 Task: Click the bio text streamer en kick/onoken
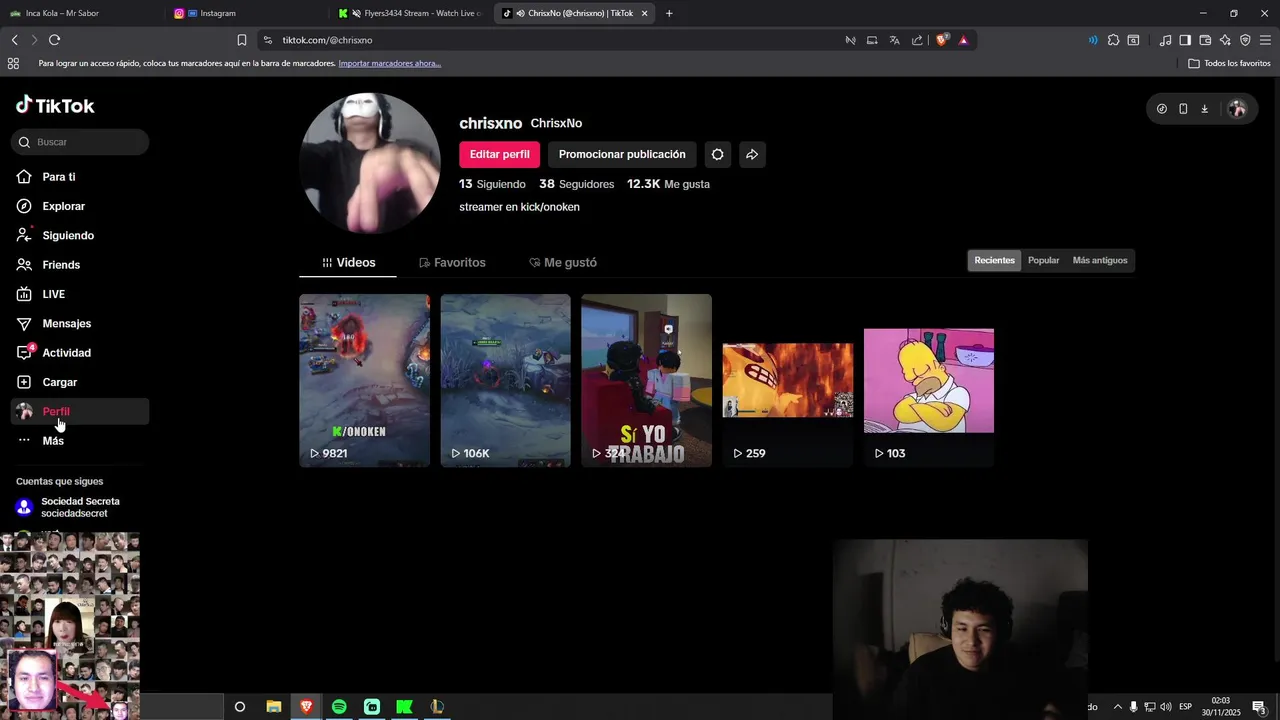pos(519,207)
